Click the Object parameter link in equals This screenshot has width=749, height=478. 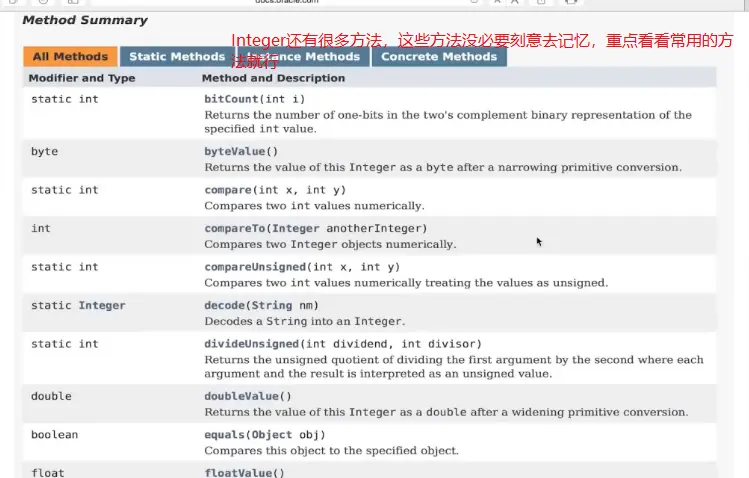tap(272, 435)
